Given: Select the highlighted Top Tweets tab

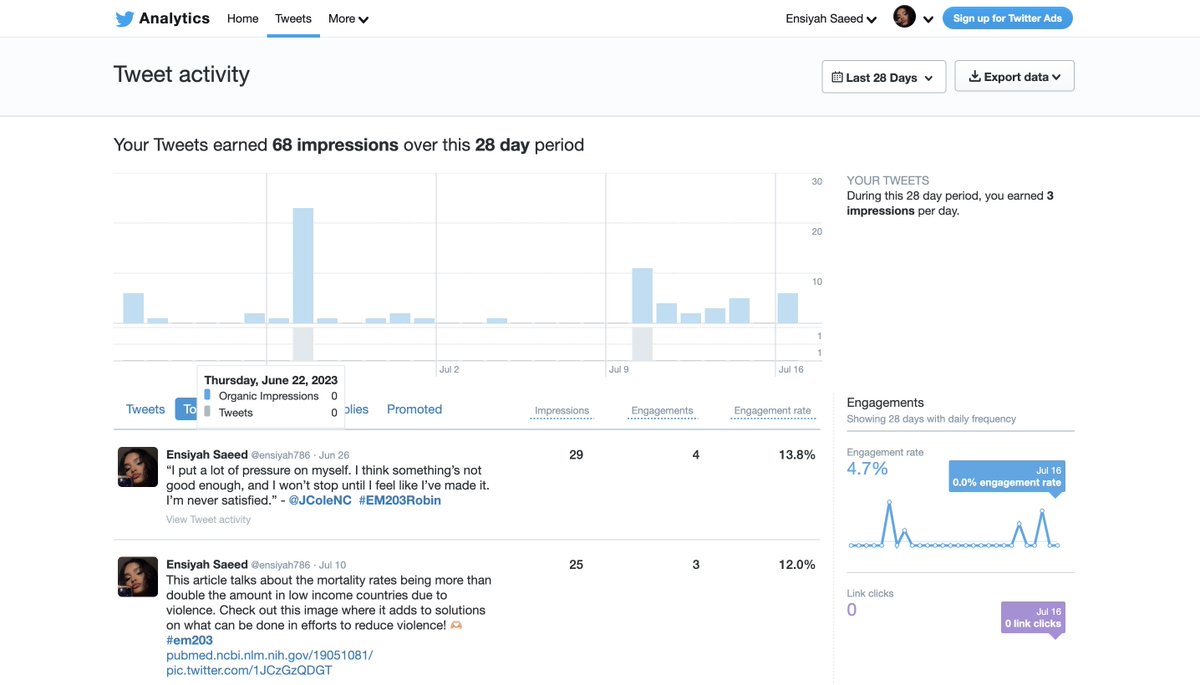Looking at the screenshot, I should [186, 409].
